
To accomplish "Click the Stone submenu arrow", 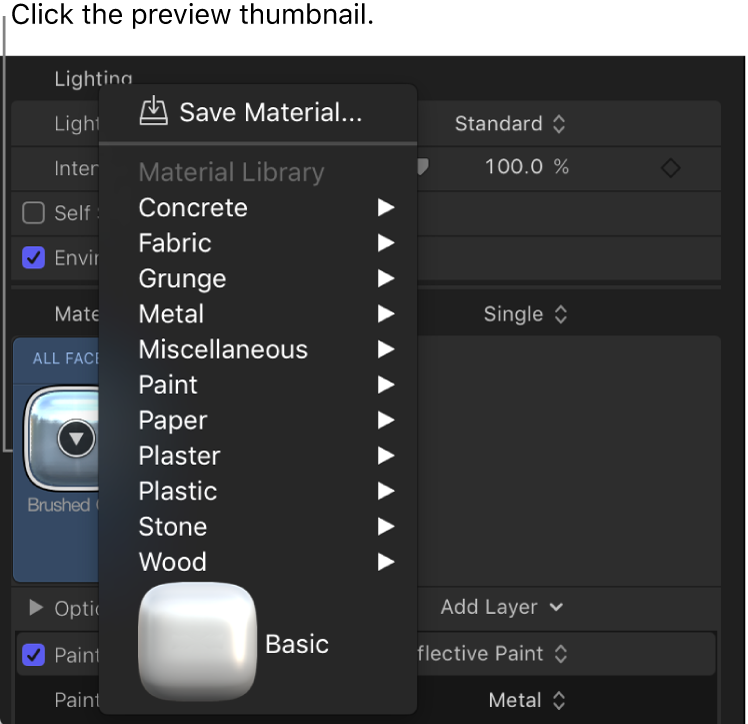I will pos(386,527).
